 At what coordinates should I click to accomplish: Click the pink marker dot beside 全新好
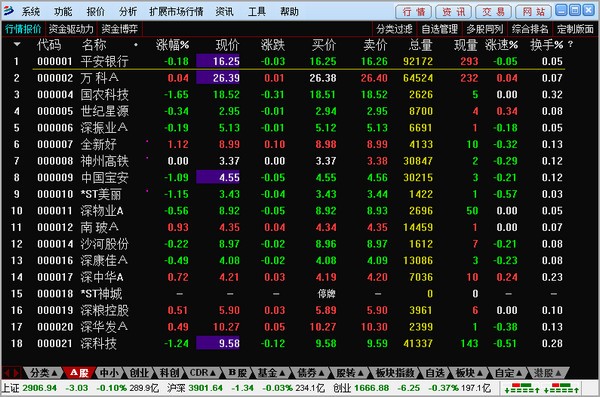tap(147, 141)
